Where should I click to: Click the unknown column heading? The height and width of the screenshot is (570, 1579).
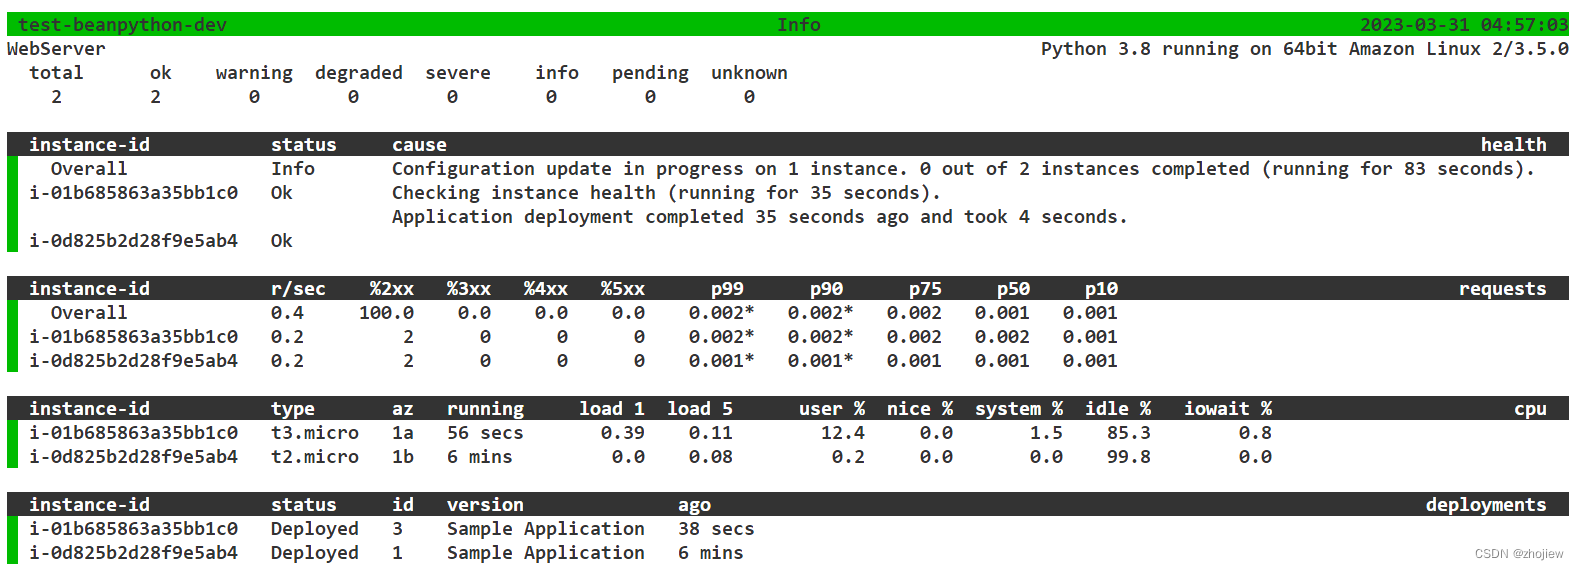(749, 73)
